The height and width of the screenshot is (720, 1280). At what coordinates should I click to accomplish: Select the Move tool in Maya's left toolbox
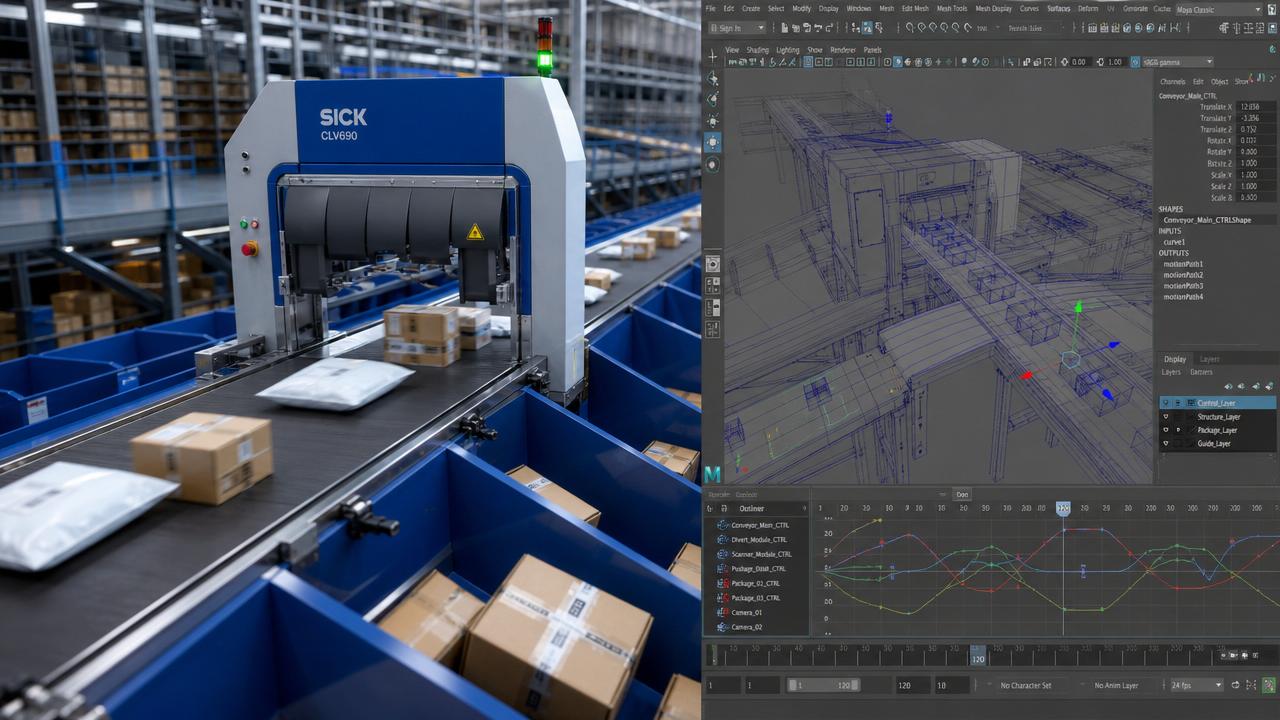pos(712,121)
